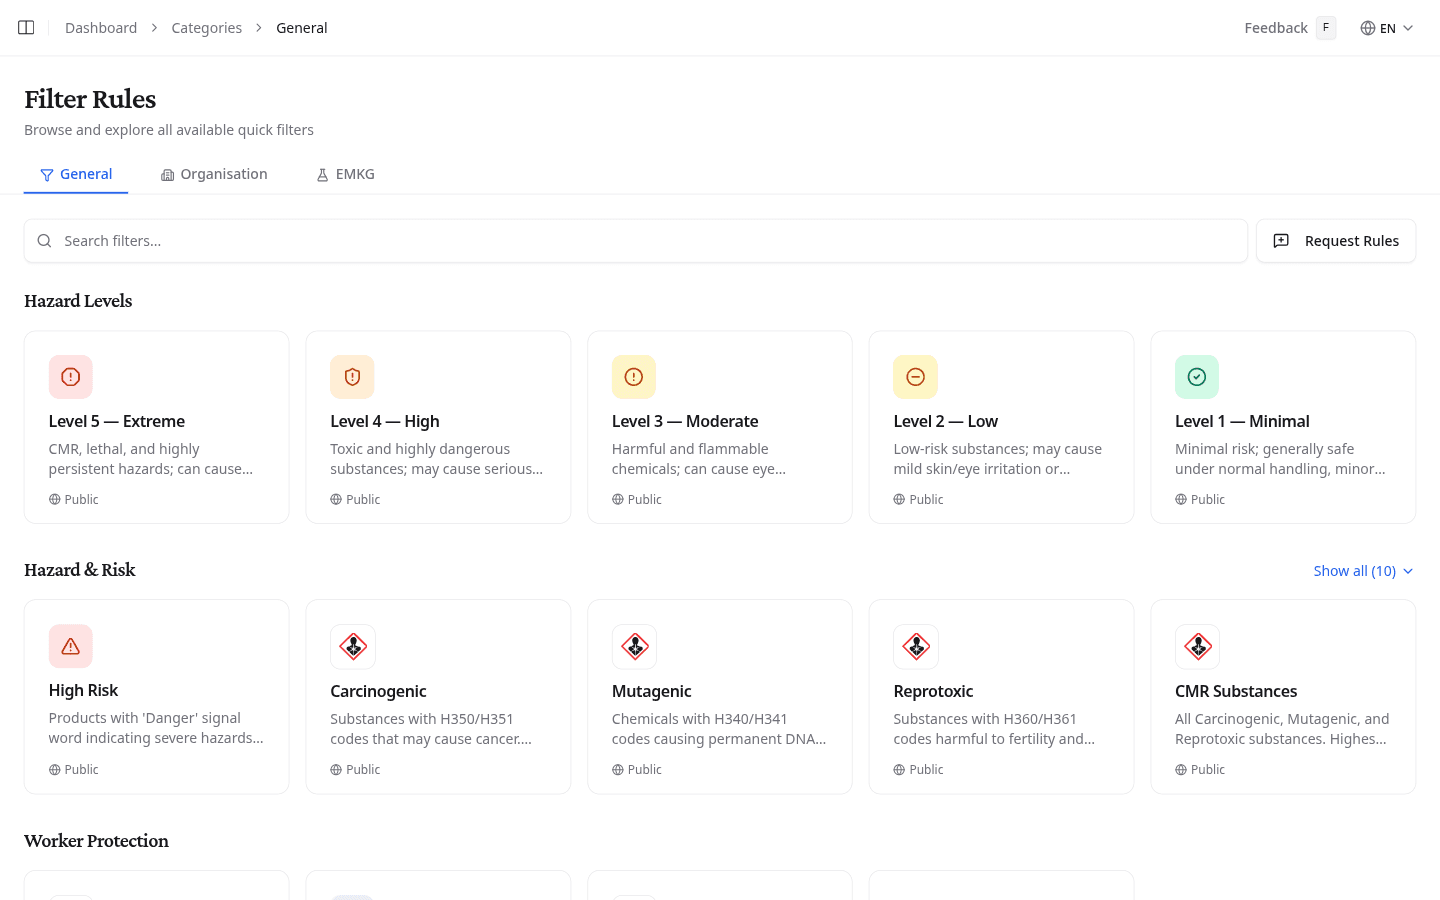Expand Show all (10) in Hazard & Risk
The width and height of the screenshot is (1440, 900).
click(1363, 571)
